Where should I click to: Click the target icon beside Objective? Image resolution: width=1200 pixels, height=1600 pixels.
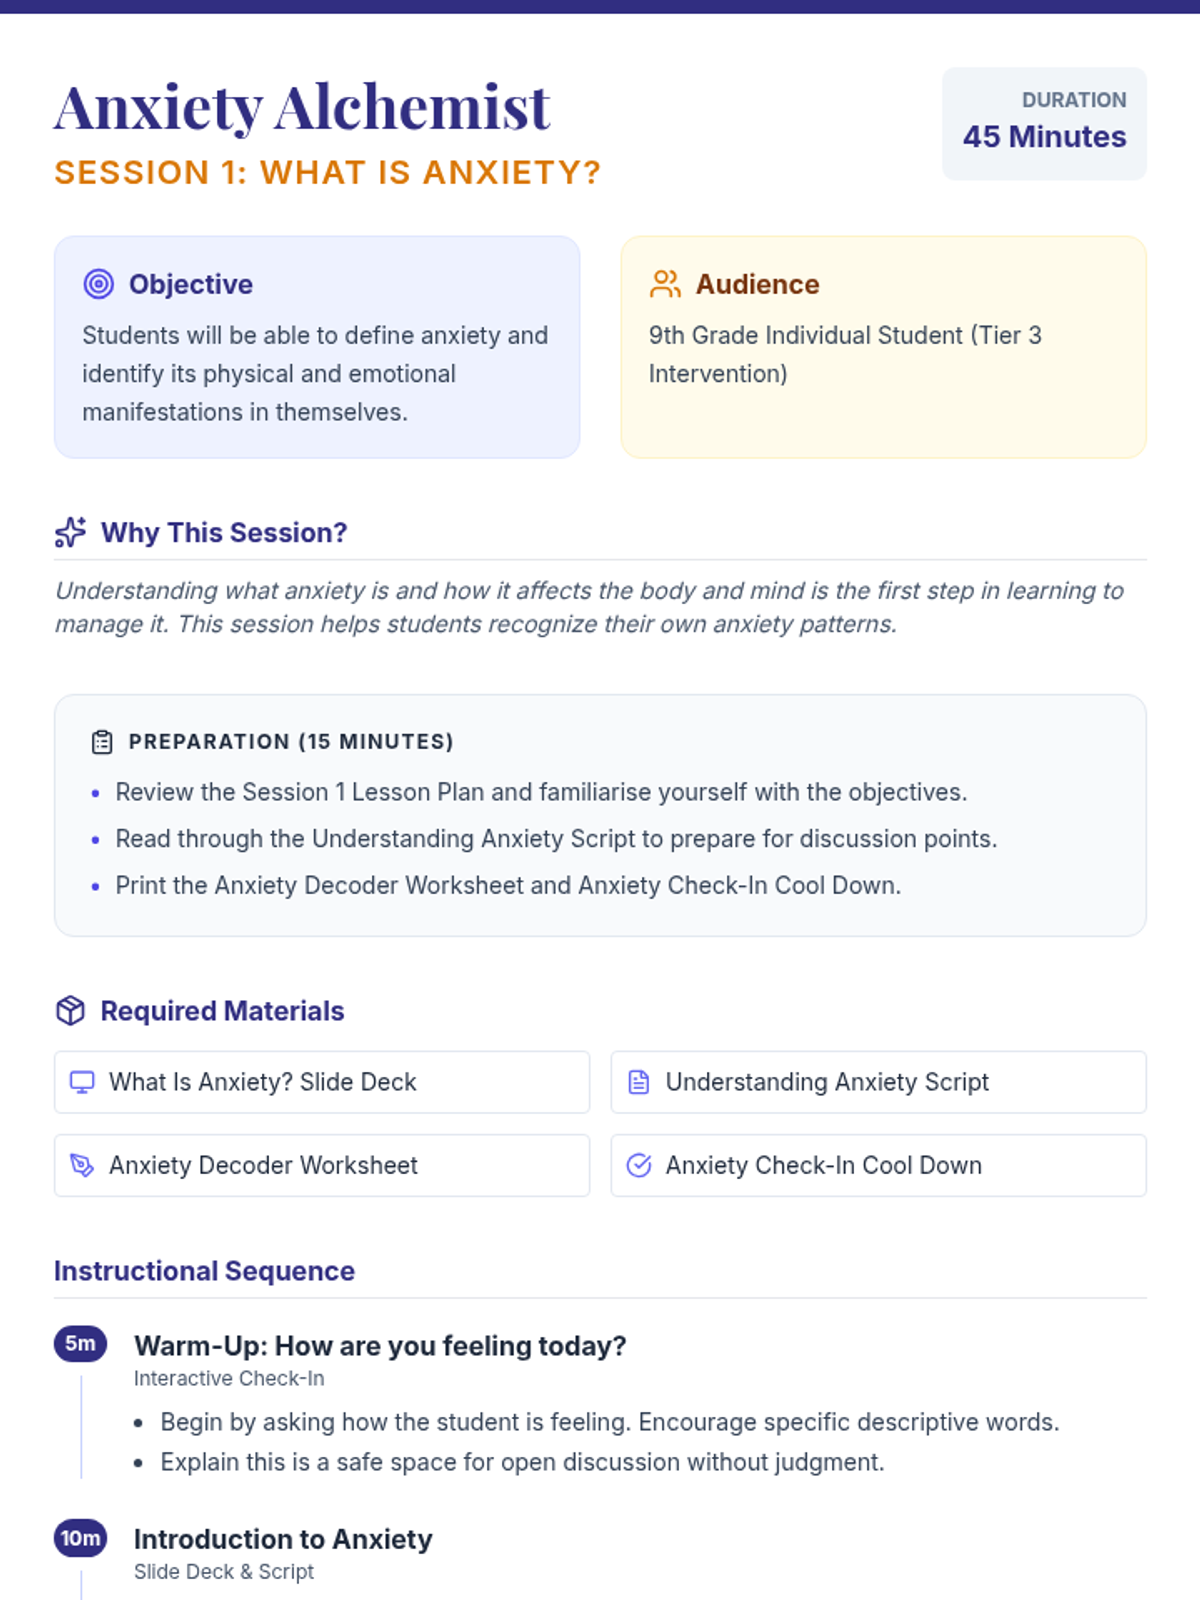point(98,284)
